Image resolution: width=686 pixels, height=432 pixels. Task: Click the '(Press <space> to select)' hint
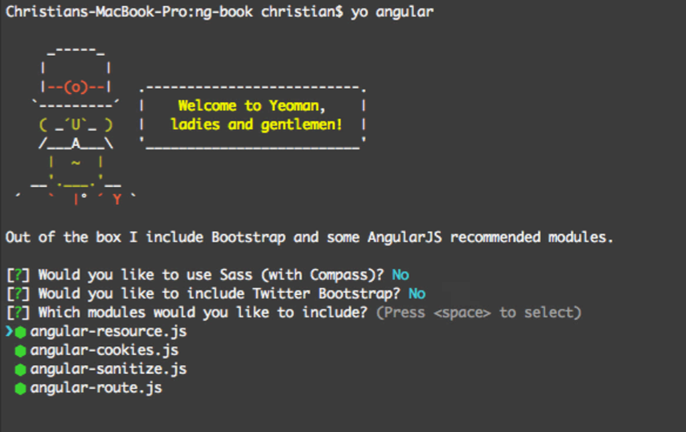pyautogui.click(x=479, y=313)
